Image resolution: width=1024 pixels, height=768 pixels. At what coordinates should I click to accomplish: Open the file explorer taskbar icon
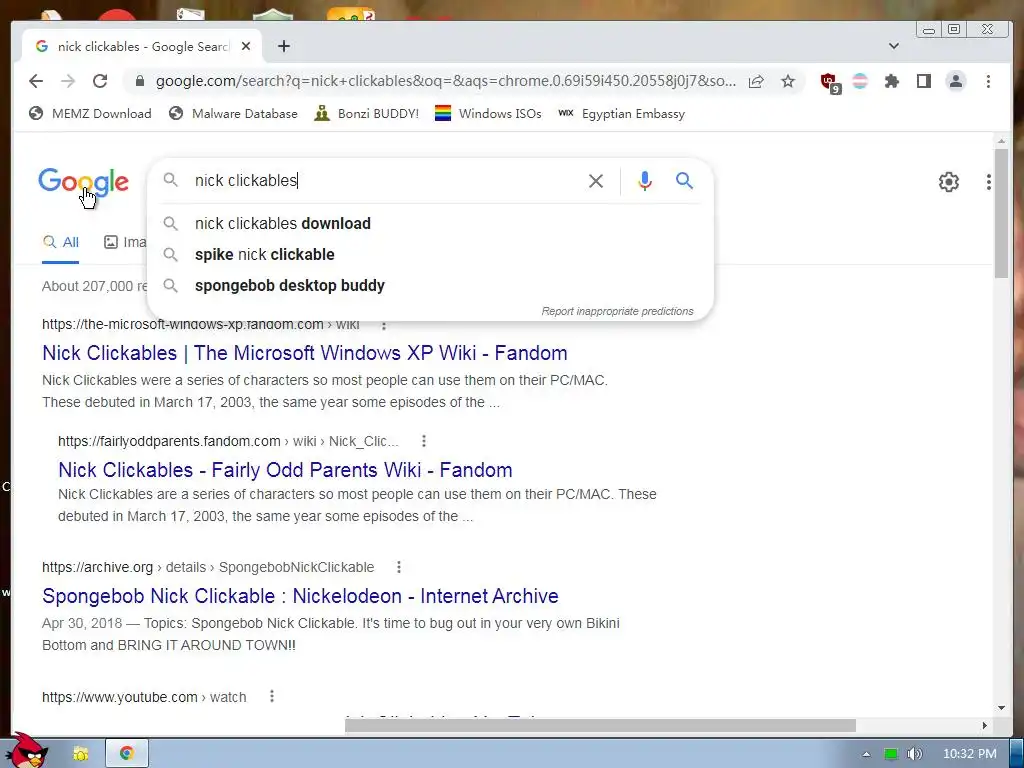pyautogui.click(x=80, y=754)
